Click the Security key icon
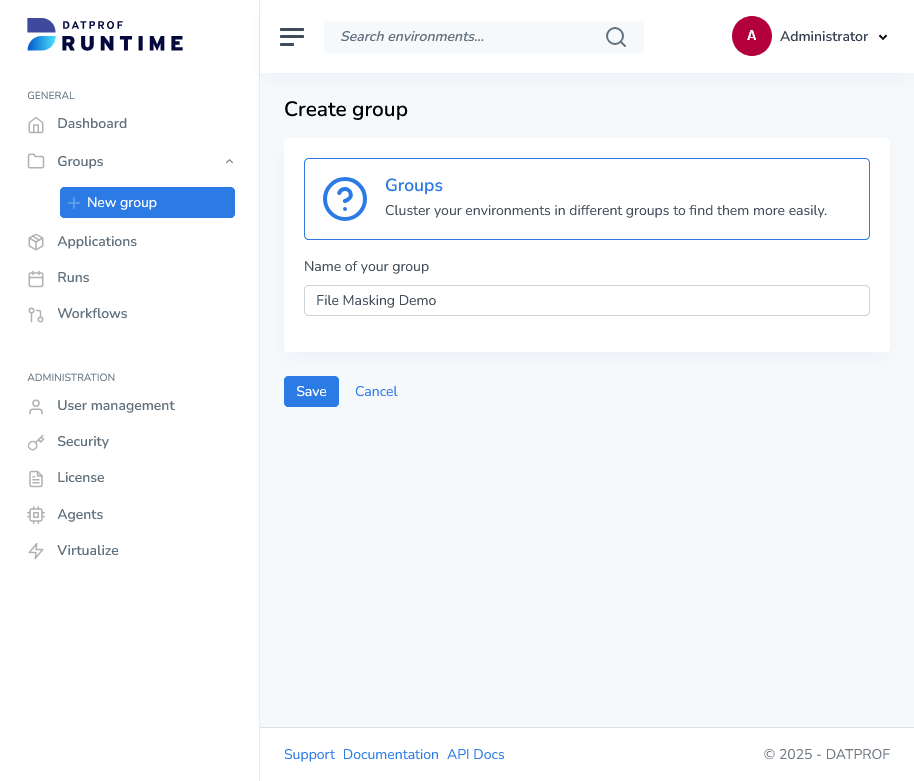914x781 pixels. 36,442
